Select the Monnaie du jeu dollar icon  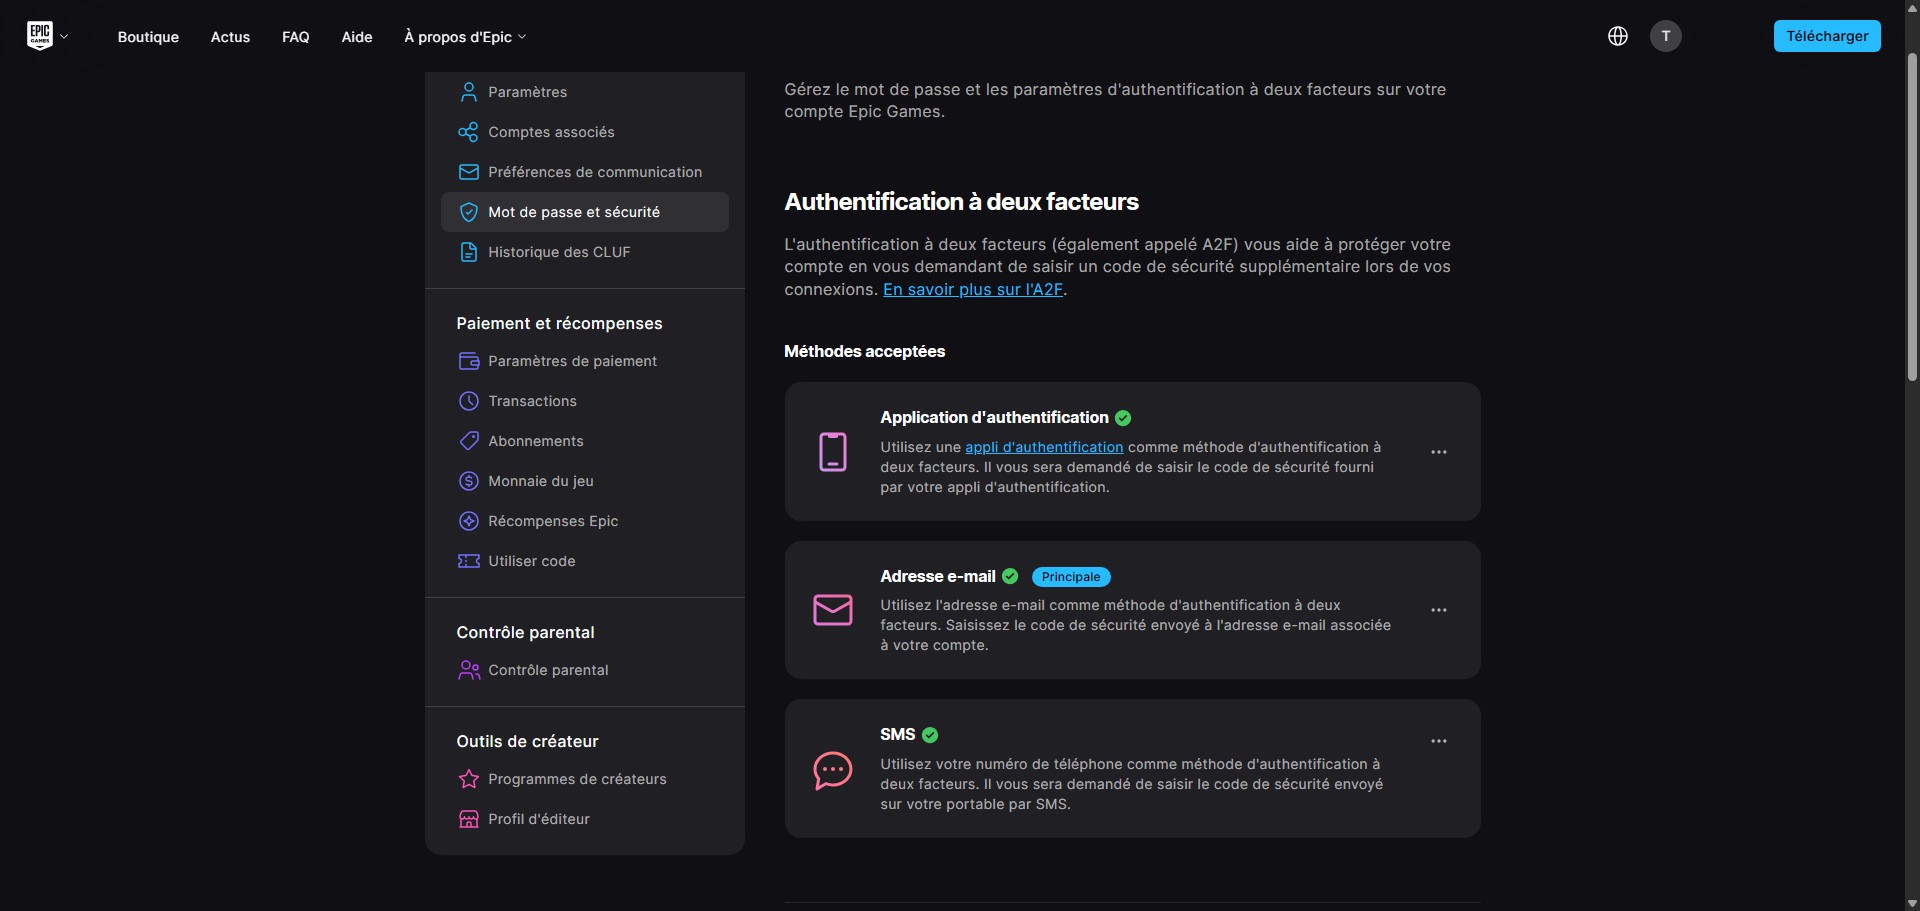468,481
